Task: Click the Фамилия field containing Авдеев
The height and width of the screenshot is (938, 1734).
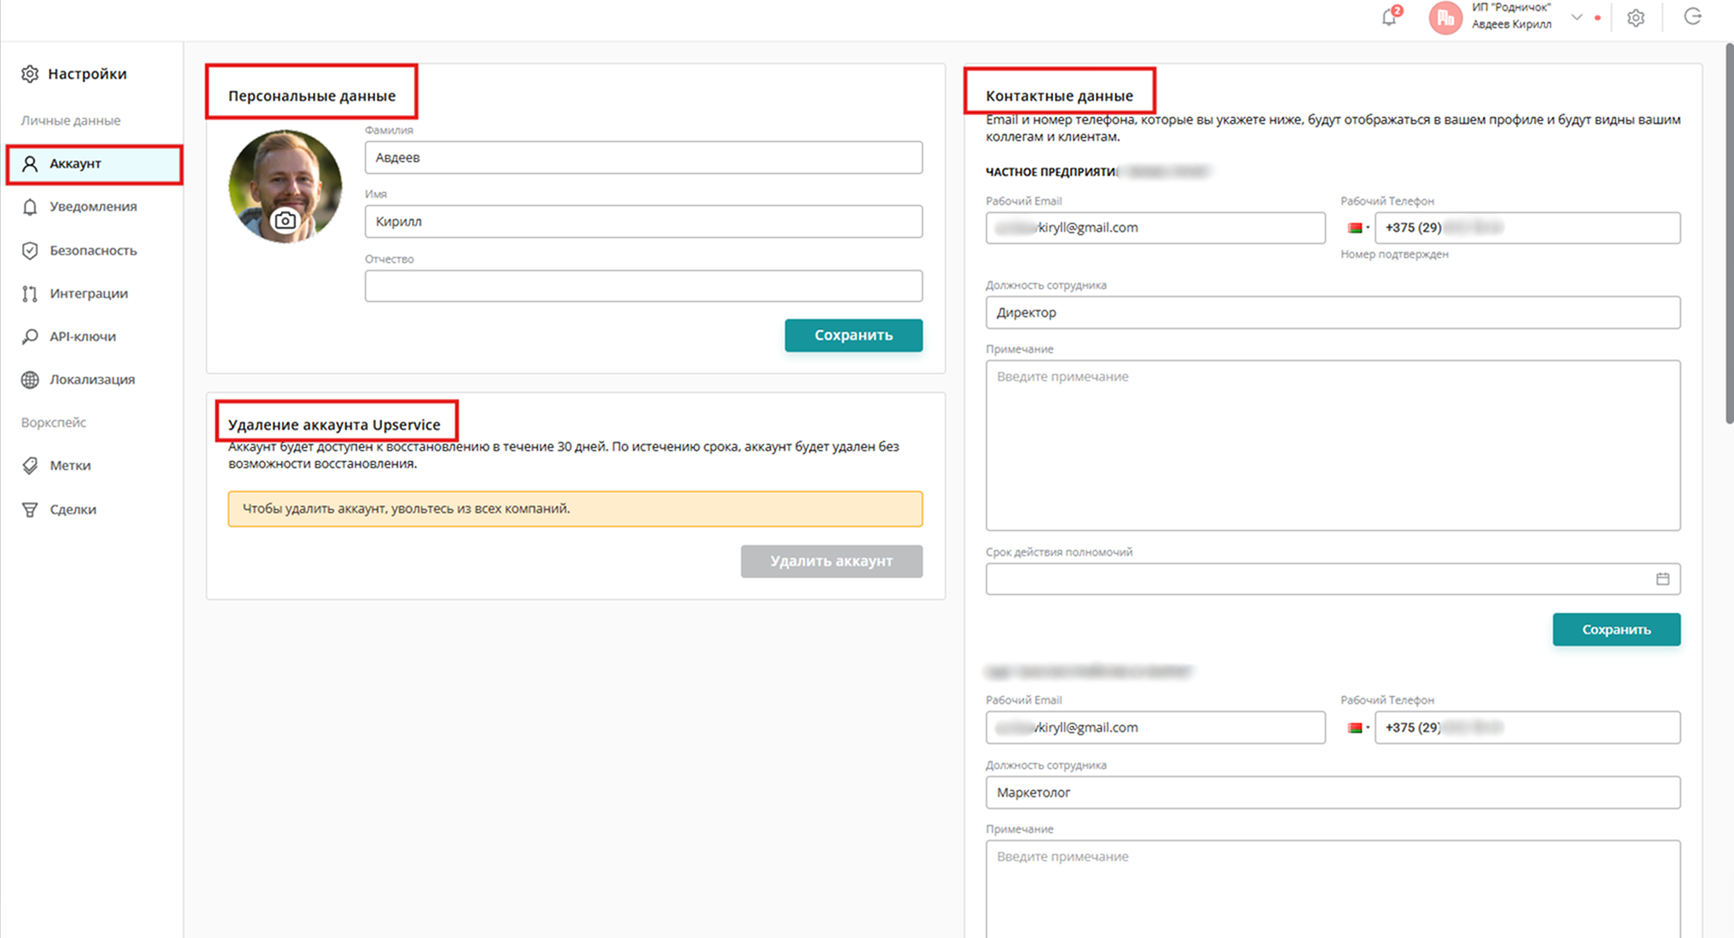Action: pyautogui.click(x=643, y=158)
